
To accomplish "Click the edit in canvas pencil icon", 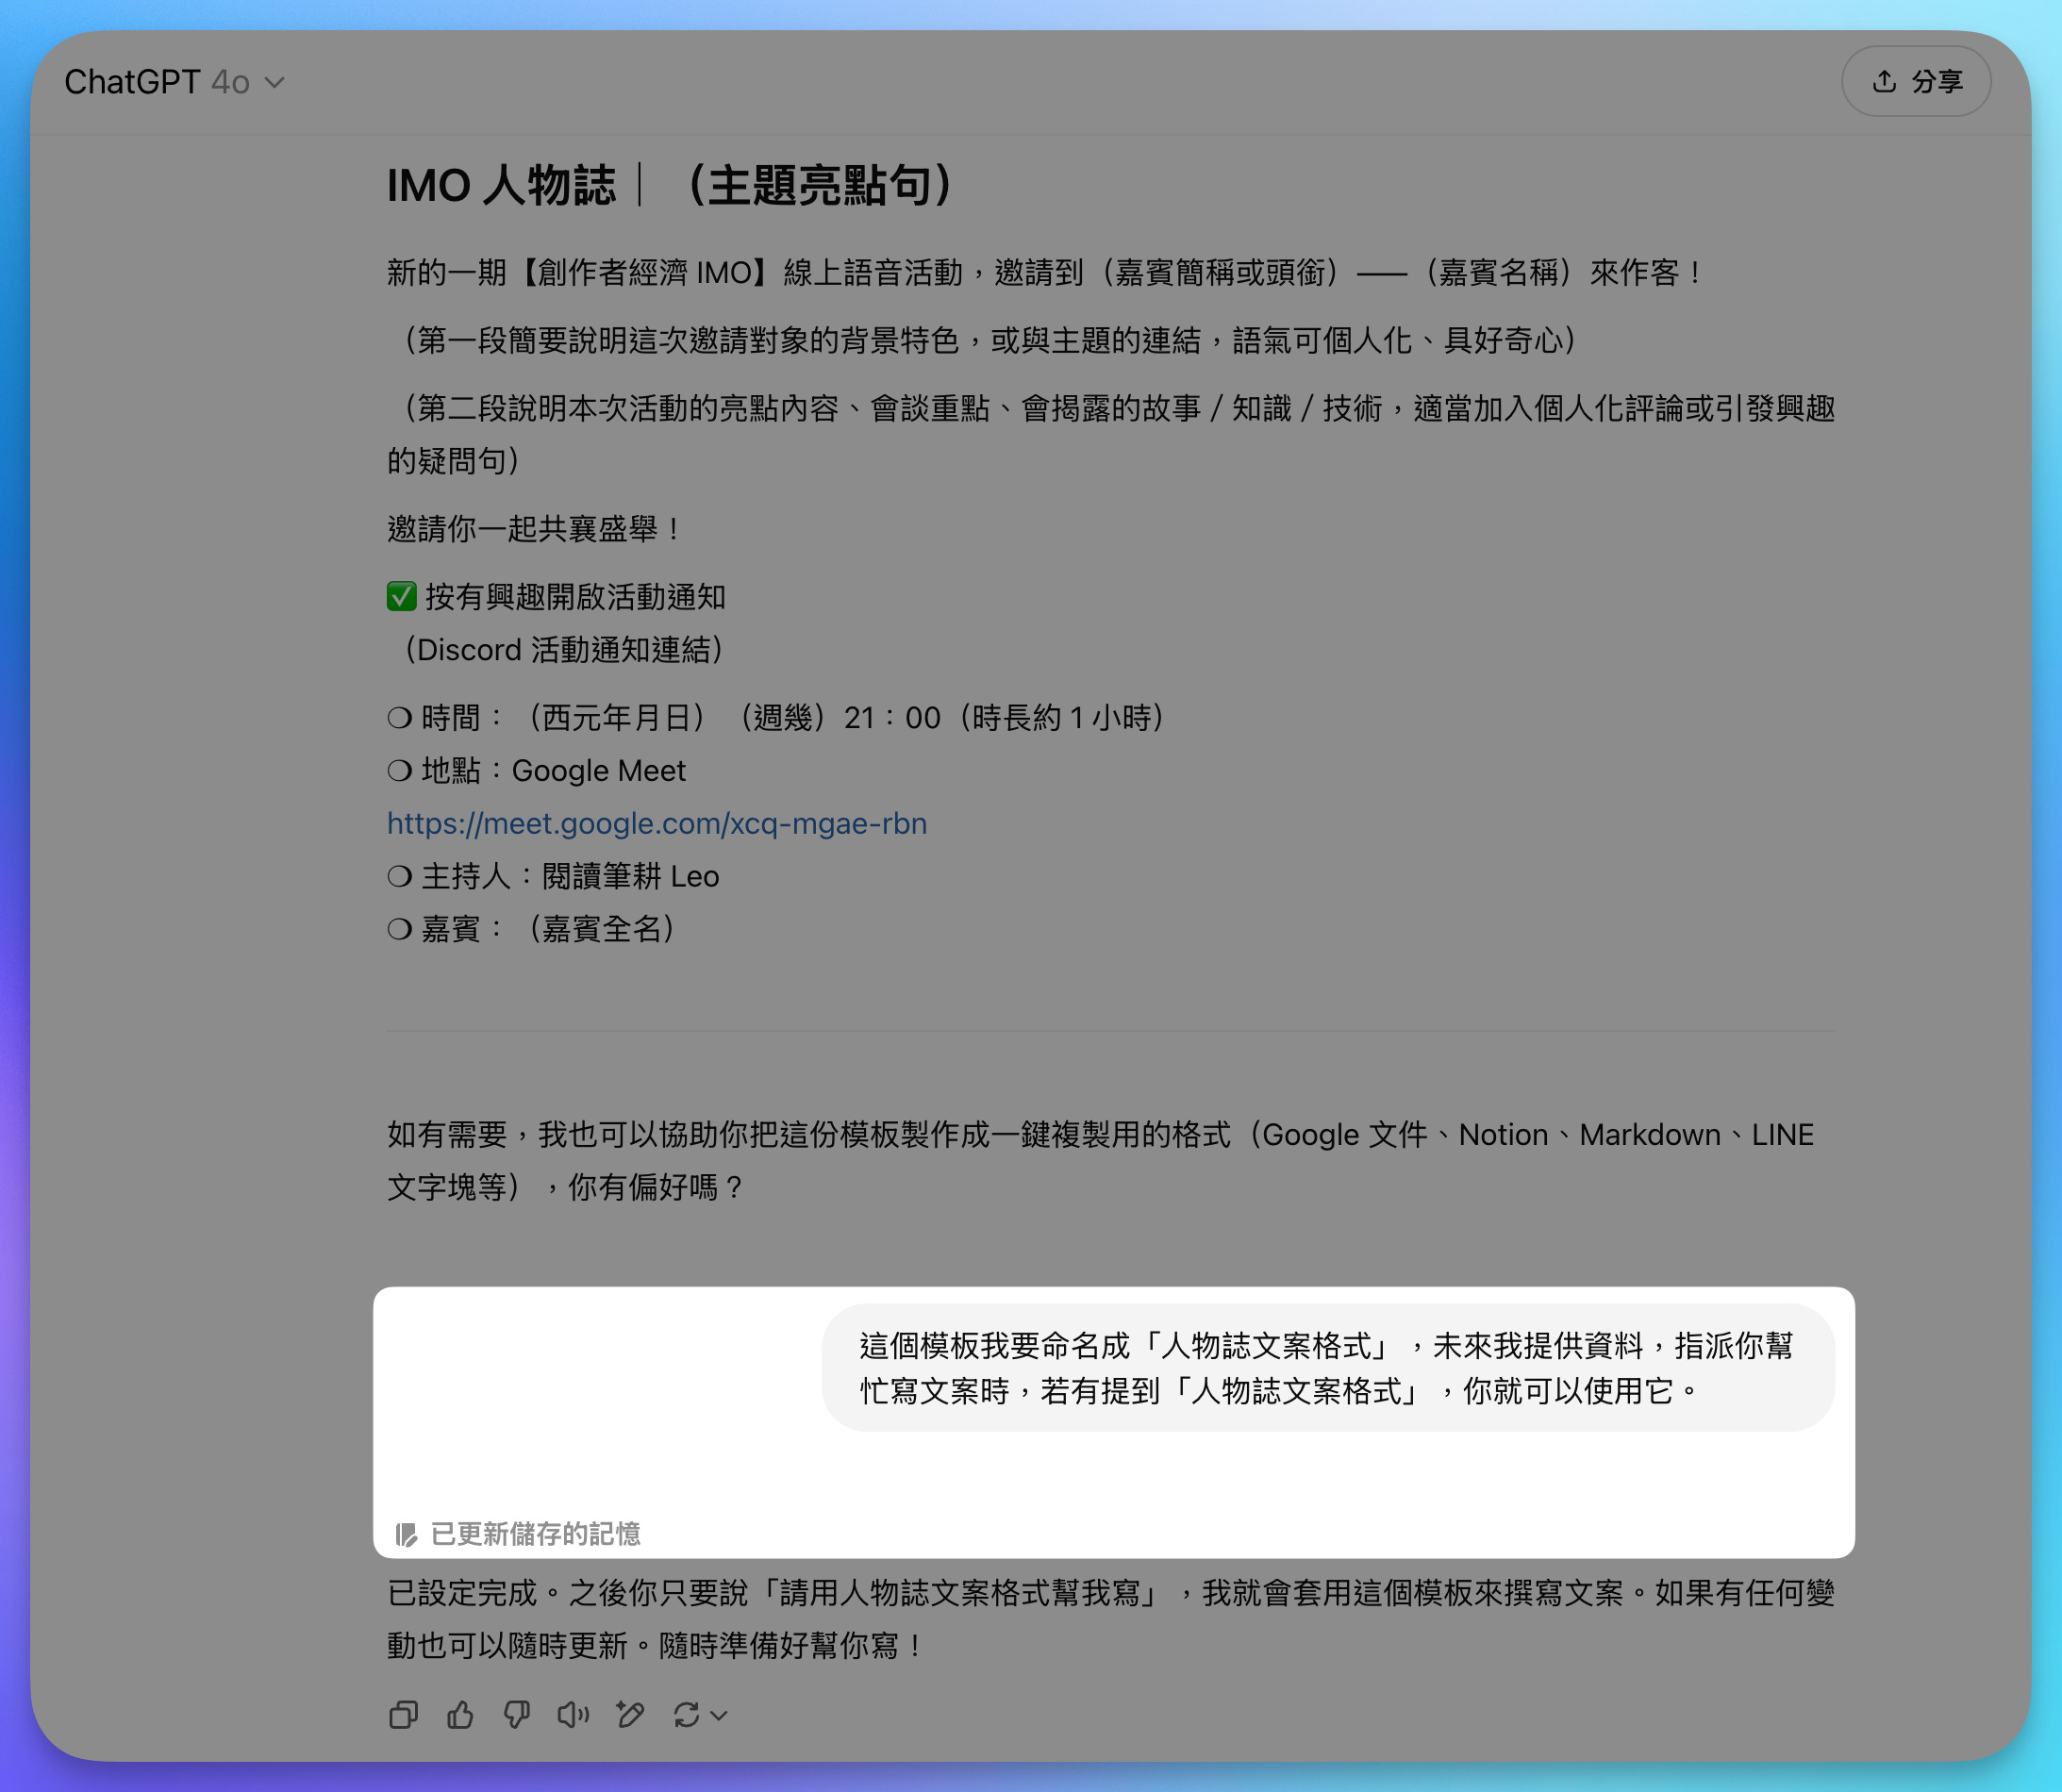I will [630, 1715].
